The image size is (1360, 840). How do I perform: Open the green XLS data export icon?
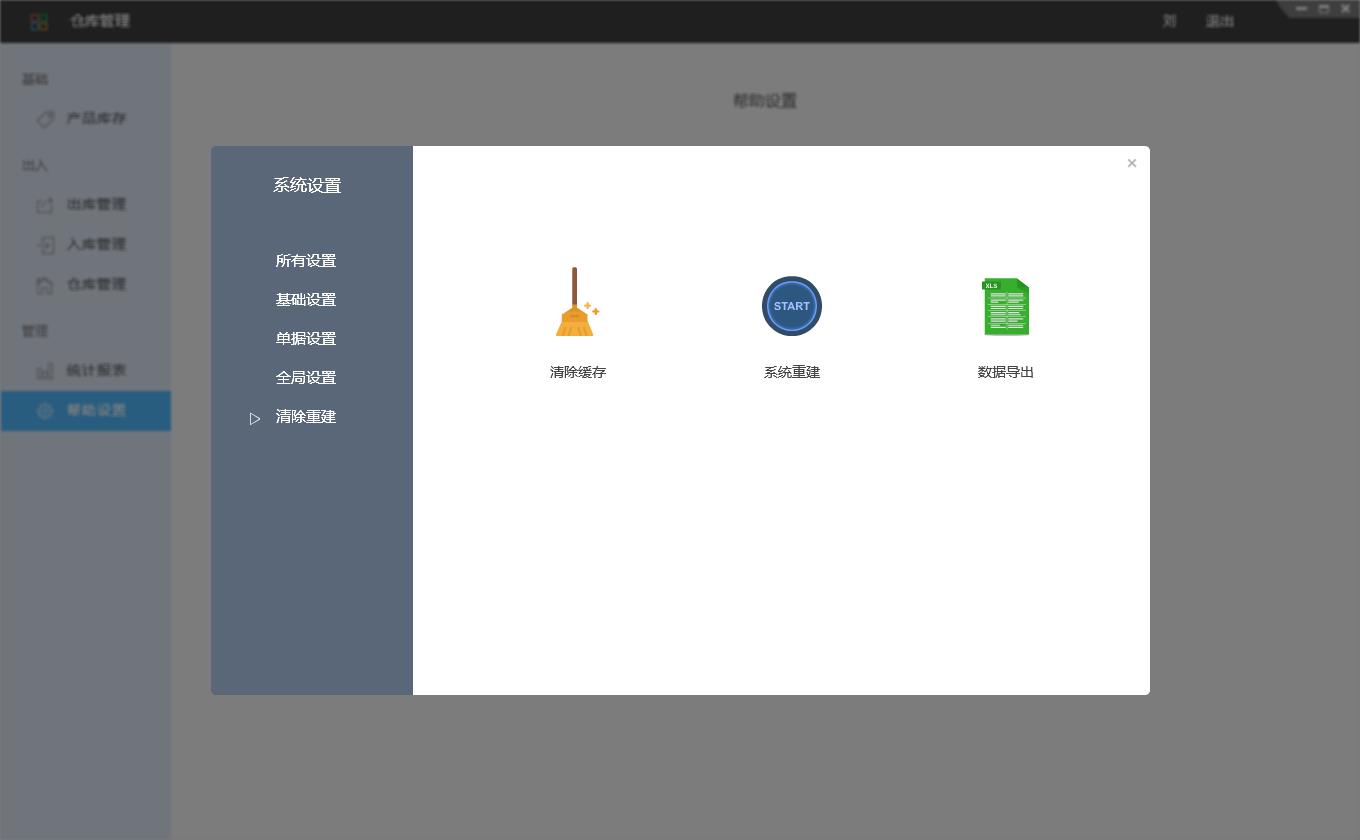click(x=1005, y=306)
